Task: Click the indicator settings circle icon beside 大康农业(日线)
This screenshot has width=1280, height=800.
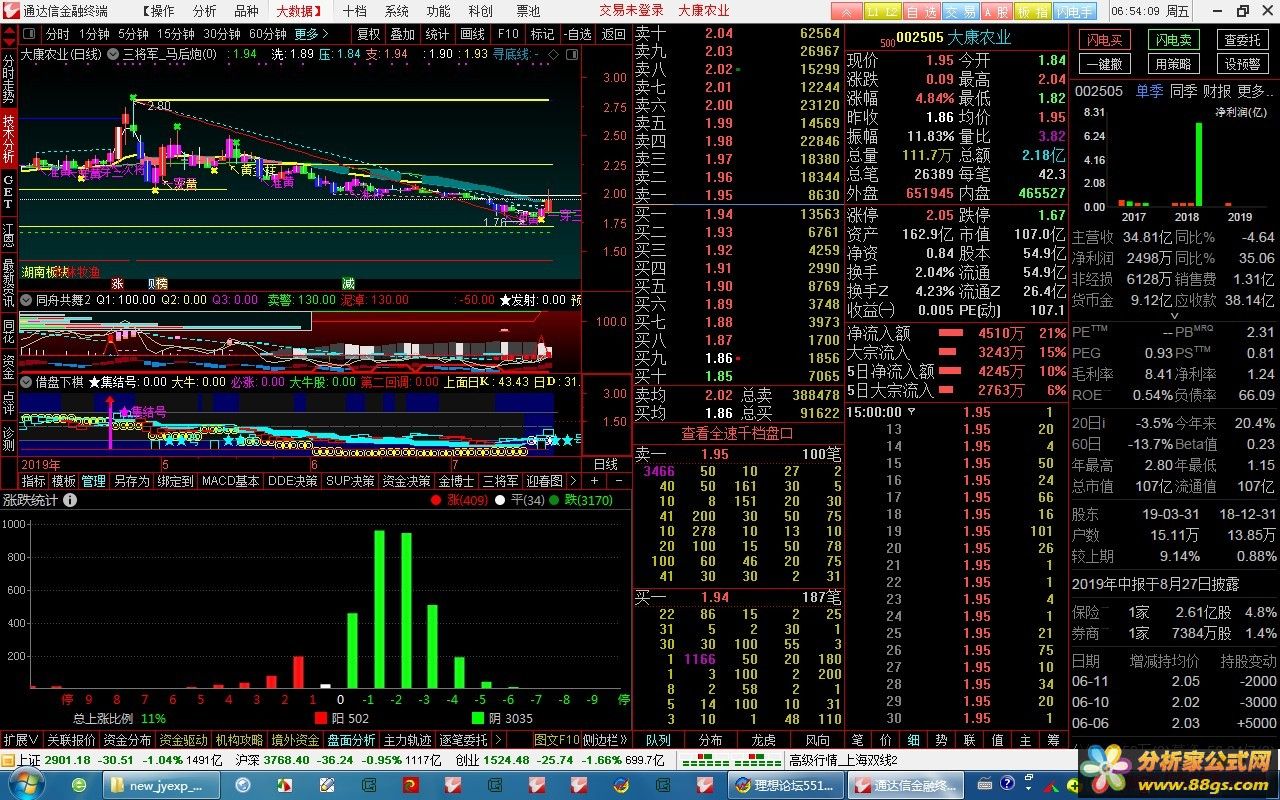Action: [x=111, y=54]
